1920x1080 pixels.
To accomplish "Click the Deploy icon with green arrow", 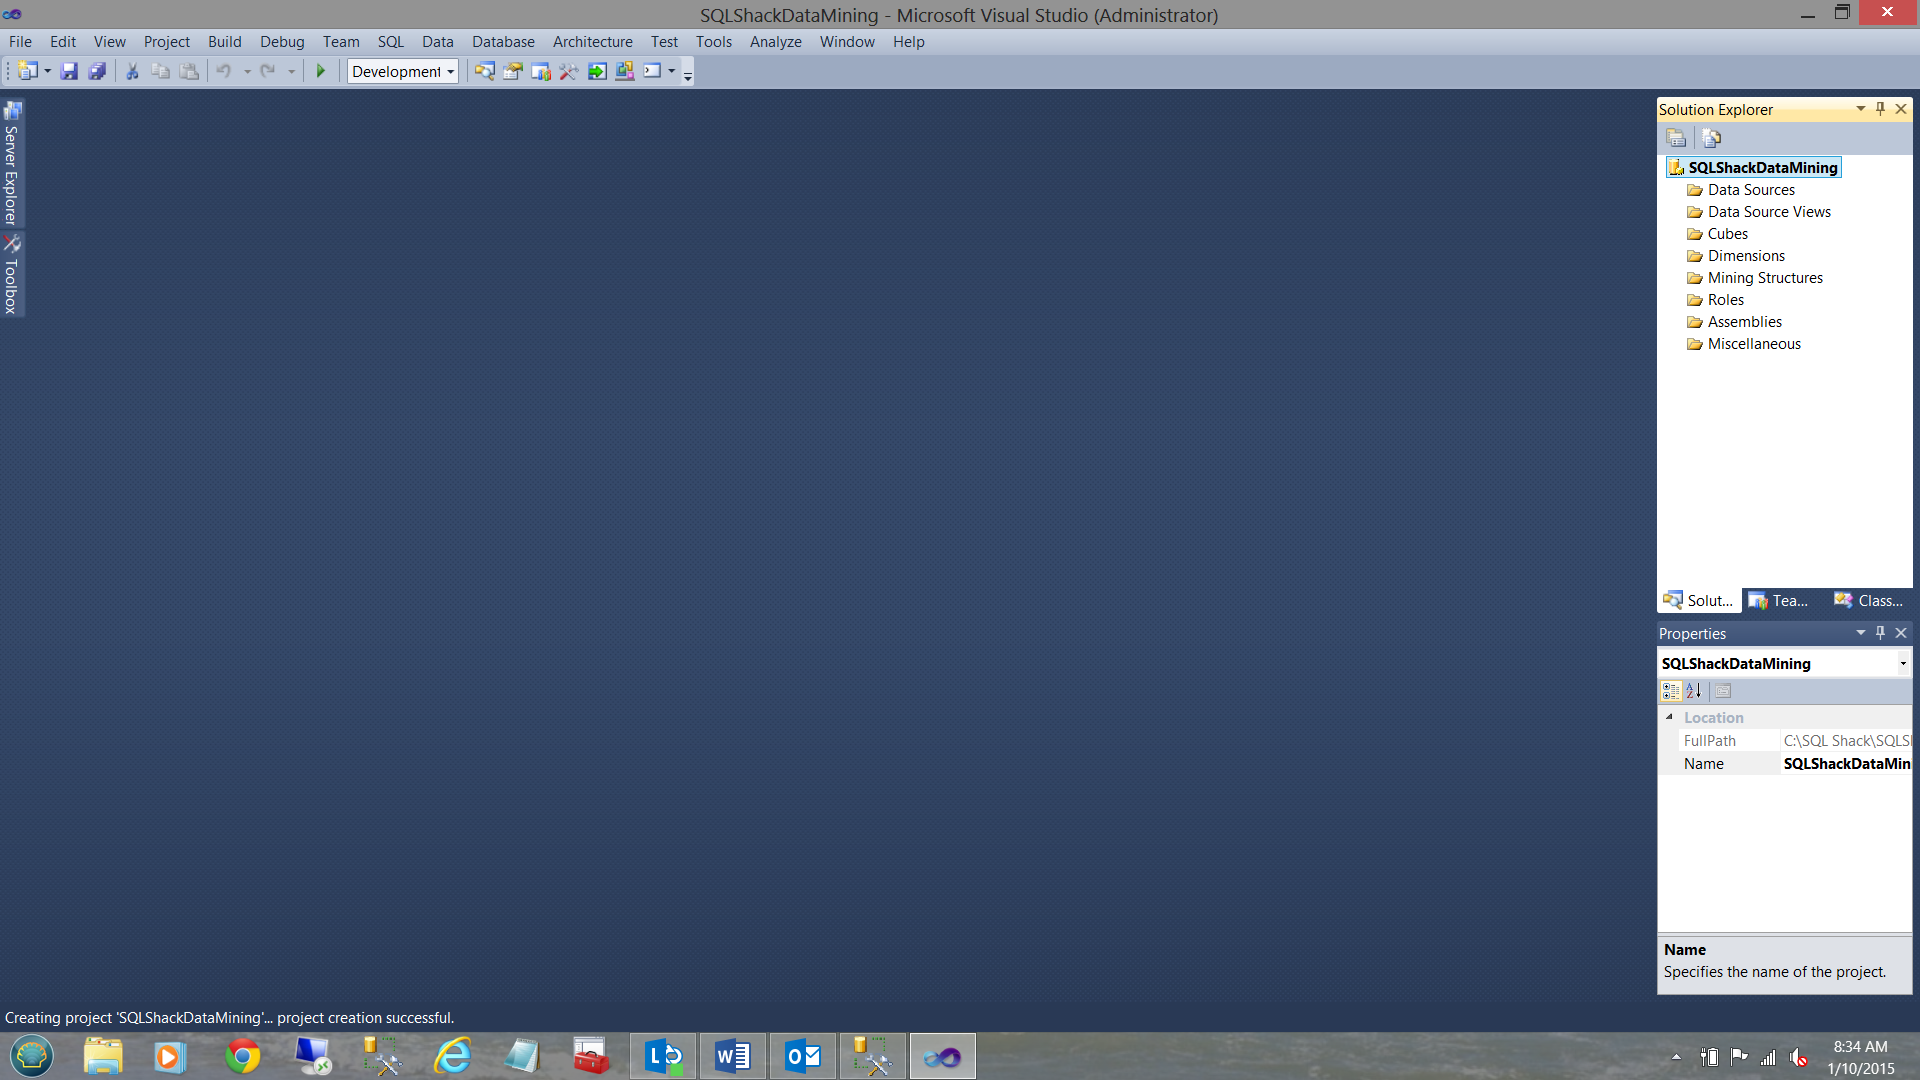I will 597,71.
